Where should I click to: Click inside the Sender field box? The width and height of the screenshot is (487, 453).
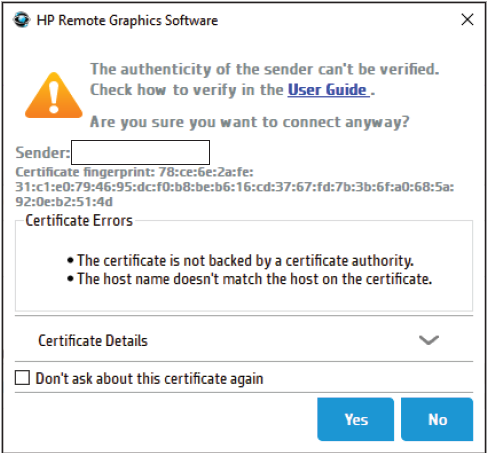coord(140,152)
